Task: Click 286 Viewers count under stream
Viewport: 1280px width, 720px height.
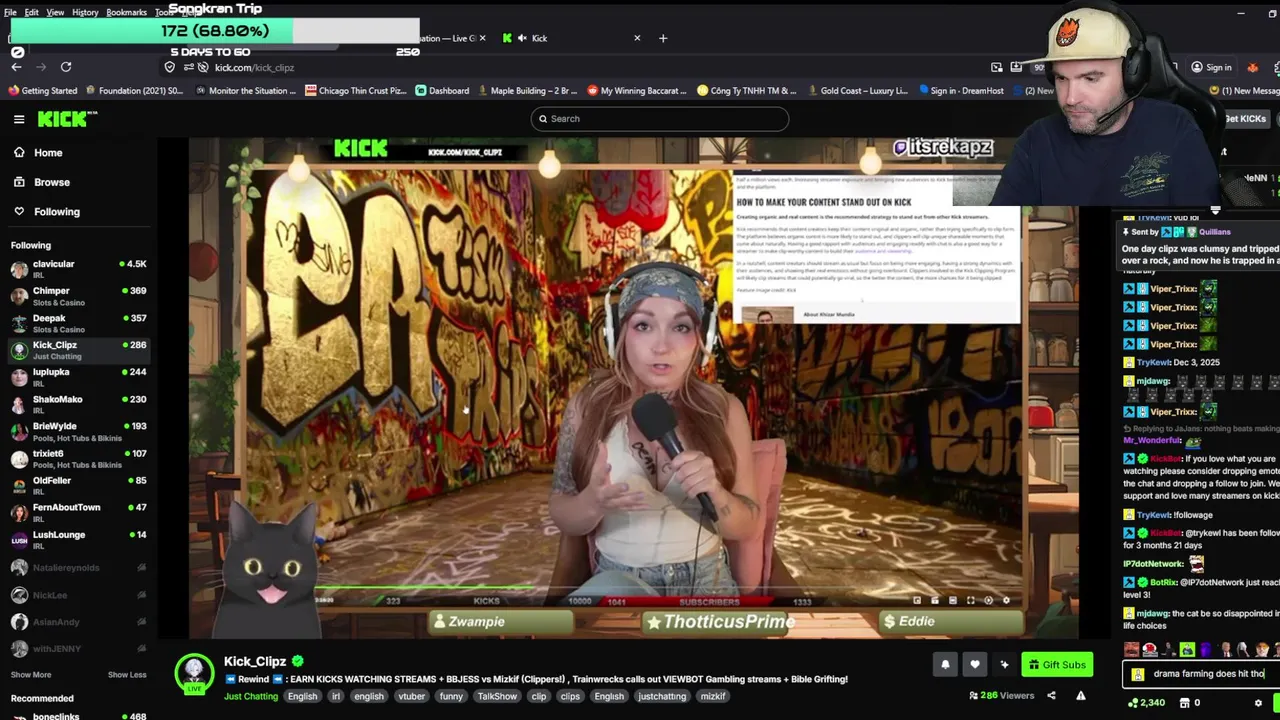Action: [x=1002, y=696]
